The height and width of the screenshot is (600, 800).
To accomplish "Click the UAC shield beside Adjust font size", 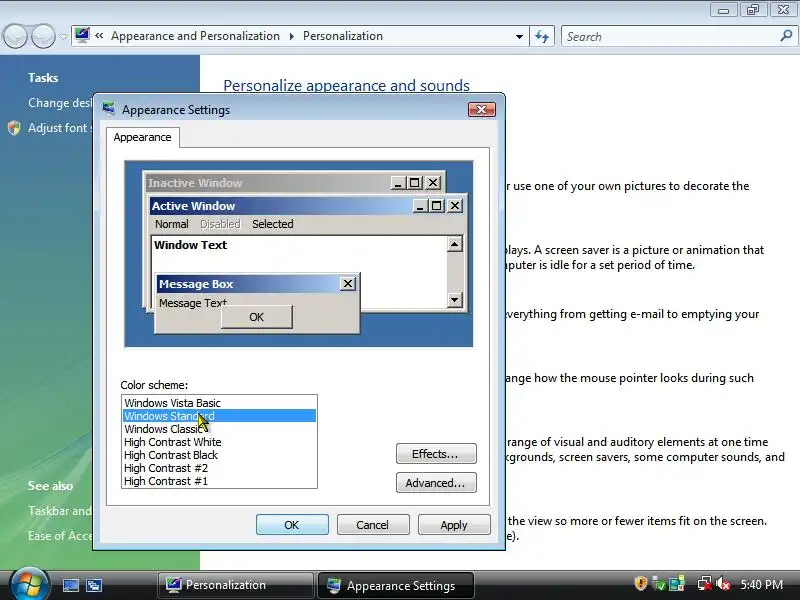I will [14, 128].
